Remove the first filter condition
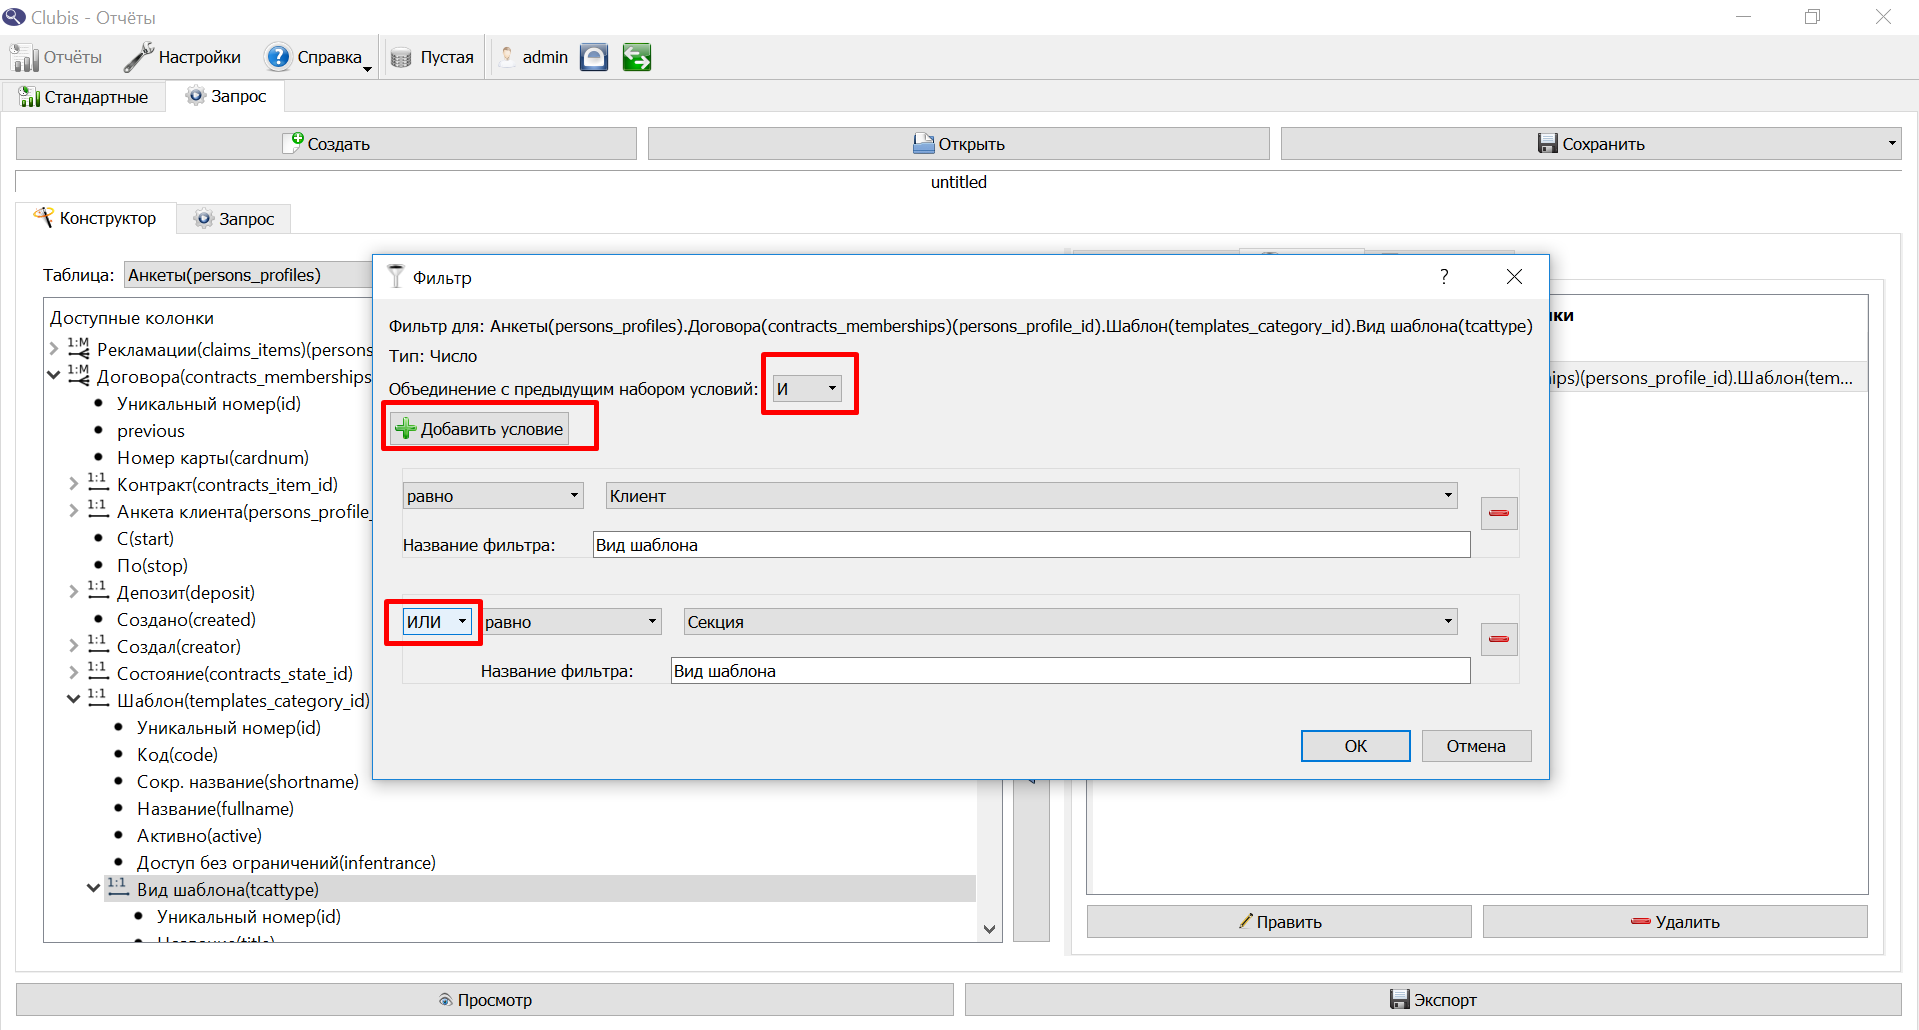Image resolution: width=1919 pixels, height=1030 pixels. tap(1499, 513)
